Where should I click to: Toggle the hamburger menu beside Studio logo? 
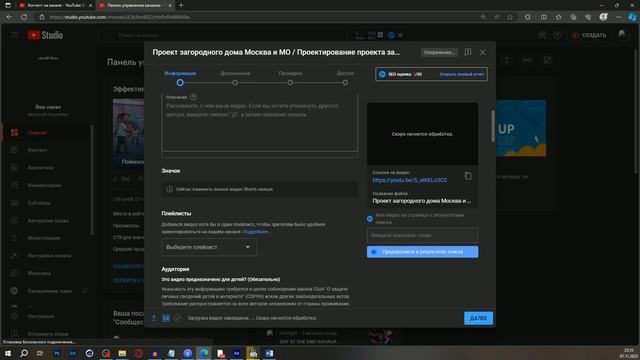(x=14, y=35)
